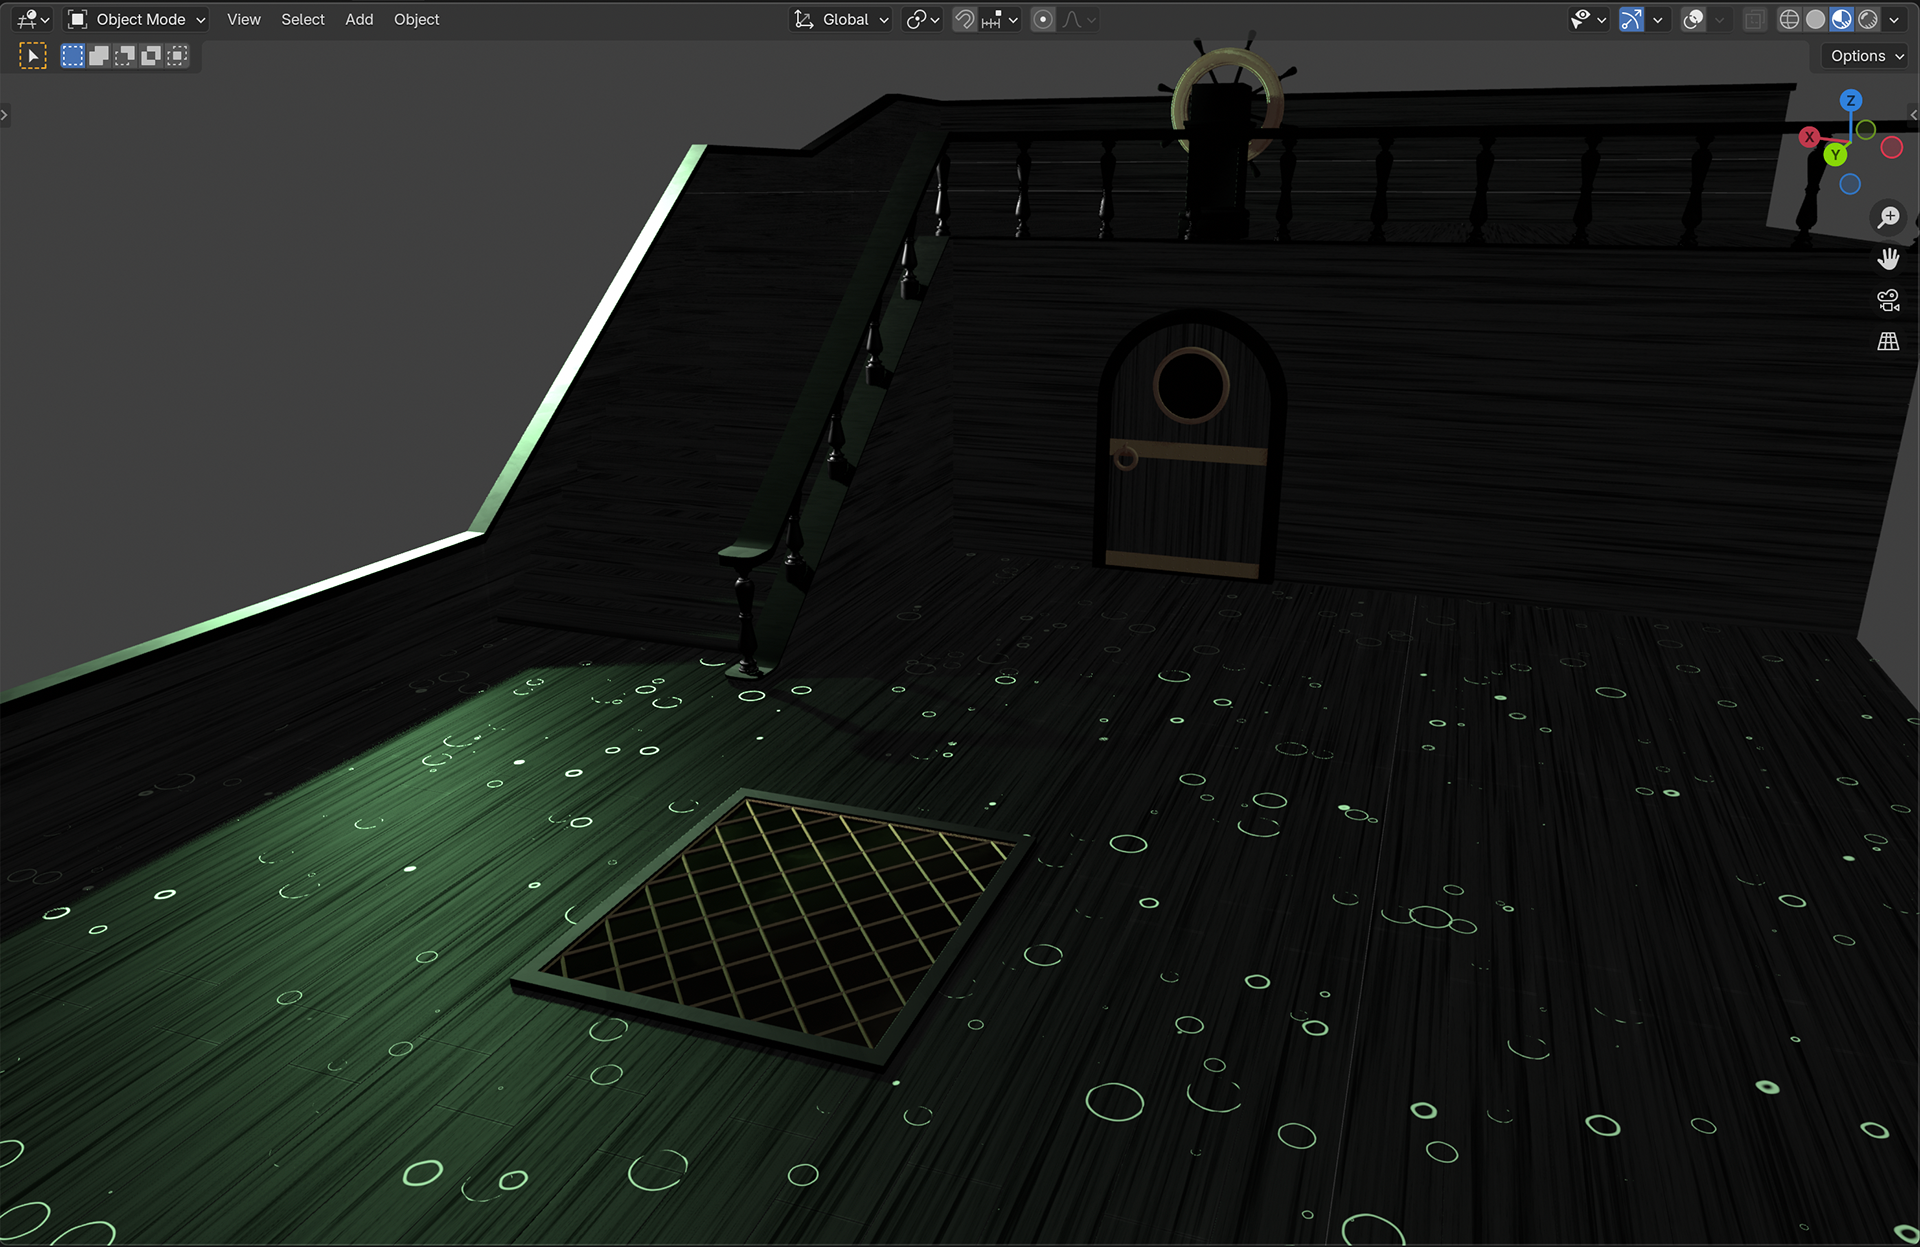This screenshot has width=1920, height=1247.
Task: Switch to rendered shading mode
Action: (1868, 19)
